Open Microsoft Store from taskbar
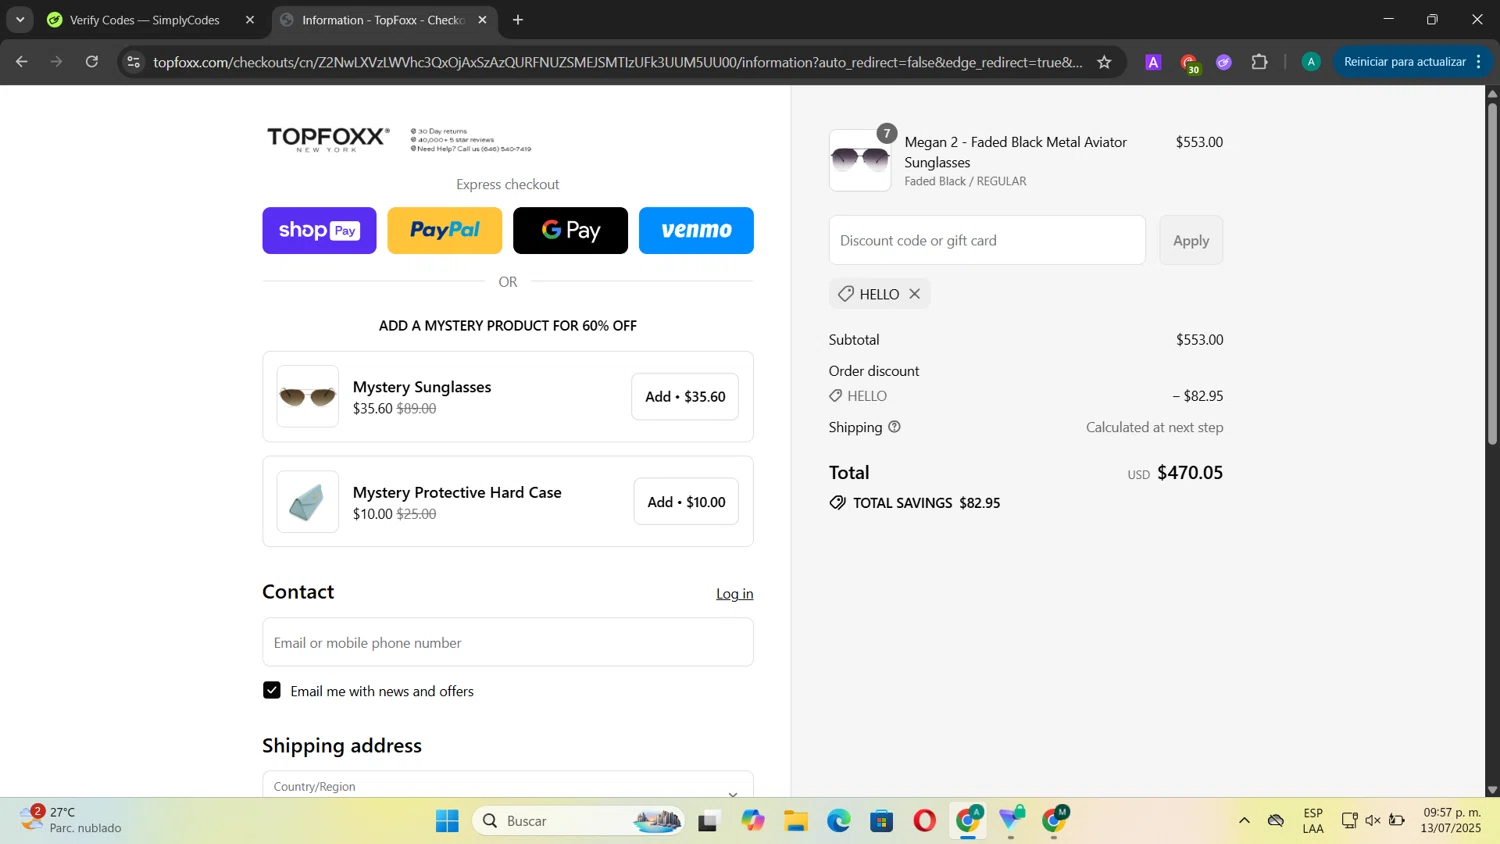The image size is (1500, 844). click(x=881, y=821)
